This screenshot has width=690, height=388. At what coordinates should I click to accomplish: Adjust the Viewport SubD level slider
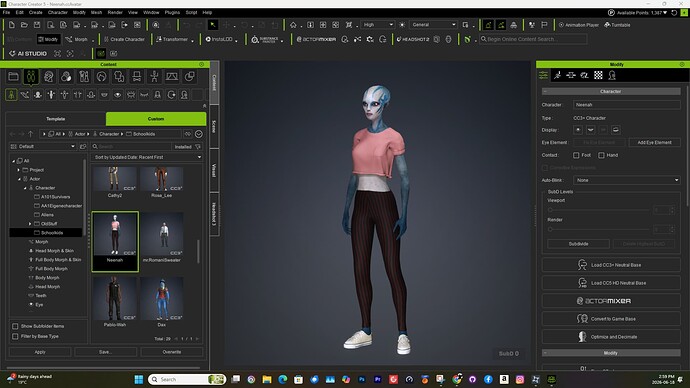click(x=598, y=210)
